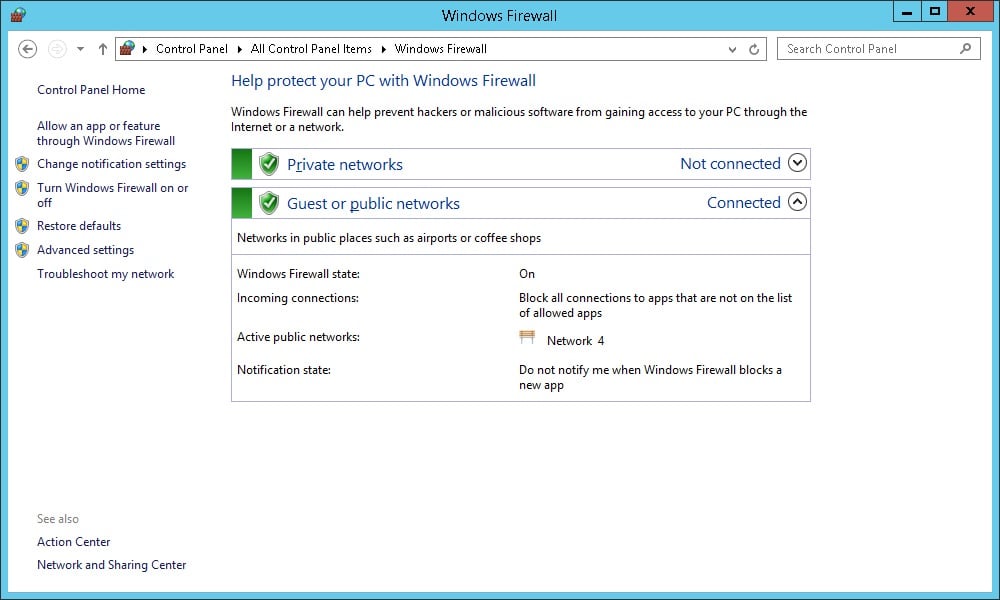Click the Incoming connections label
The image size is (1000, 600).
[x=298, y=298]
